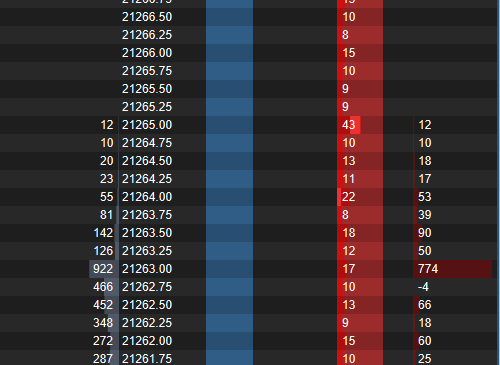Screen dimensions: 500x365
Task: Click price 21264.50
Action: coord(147,161)
